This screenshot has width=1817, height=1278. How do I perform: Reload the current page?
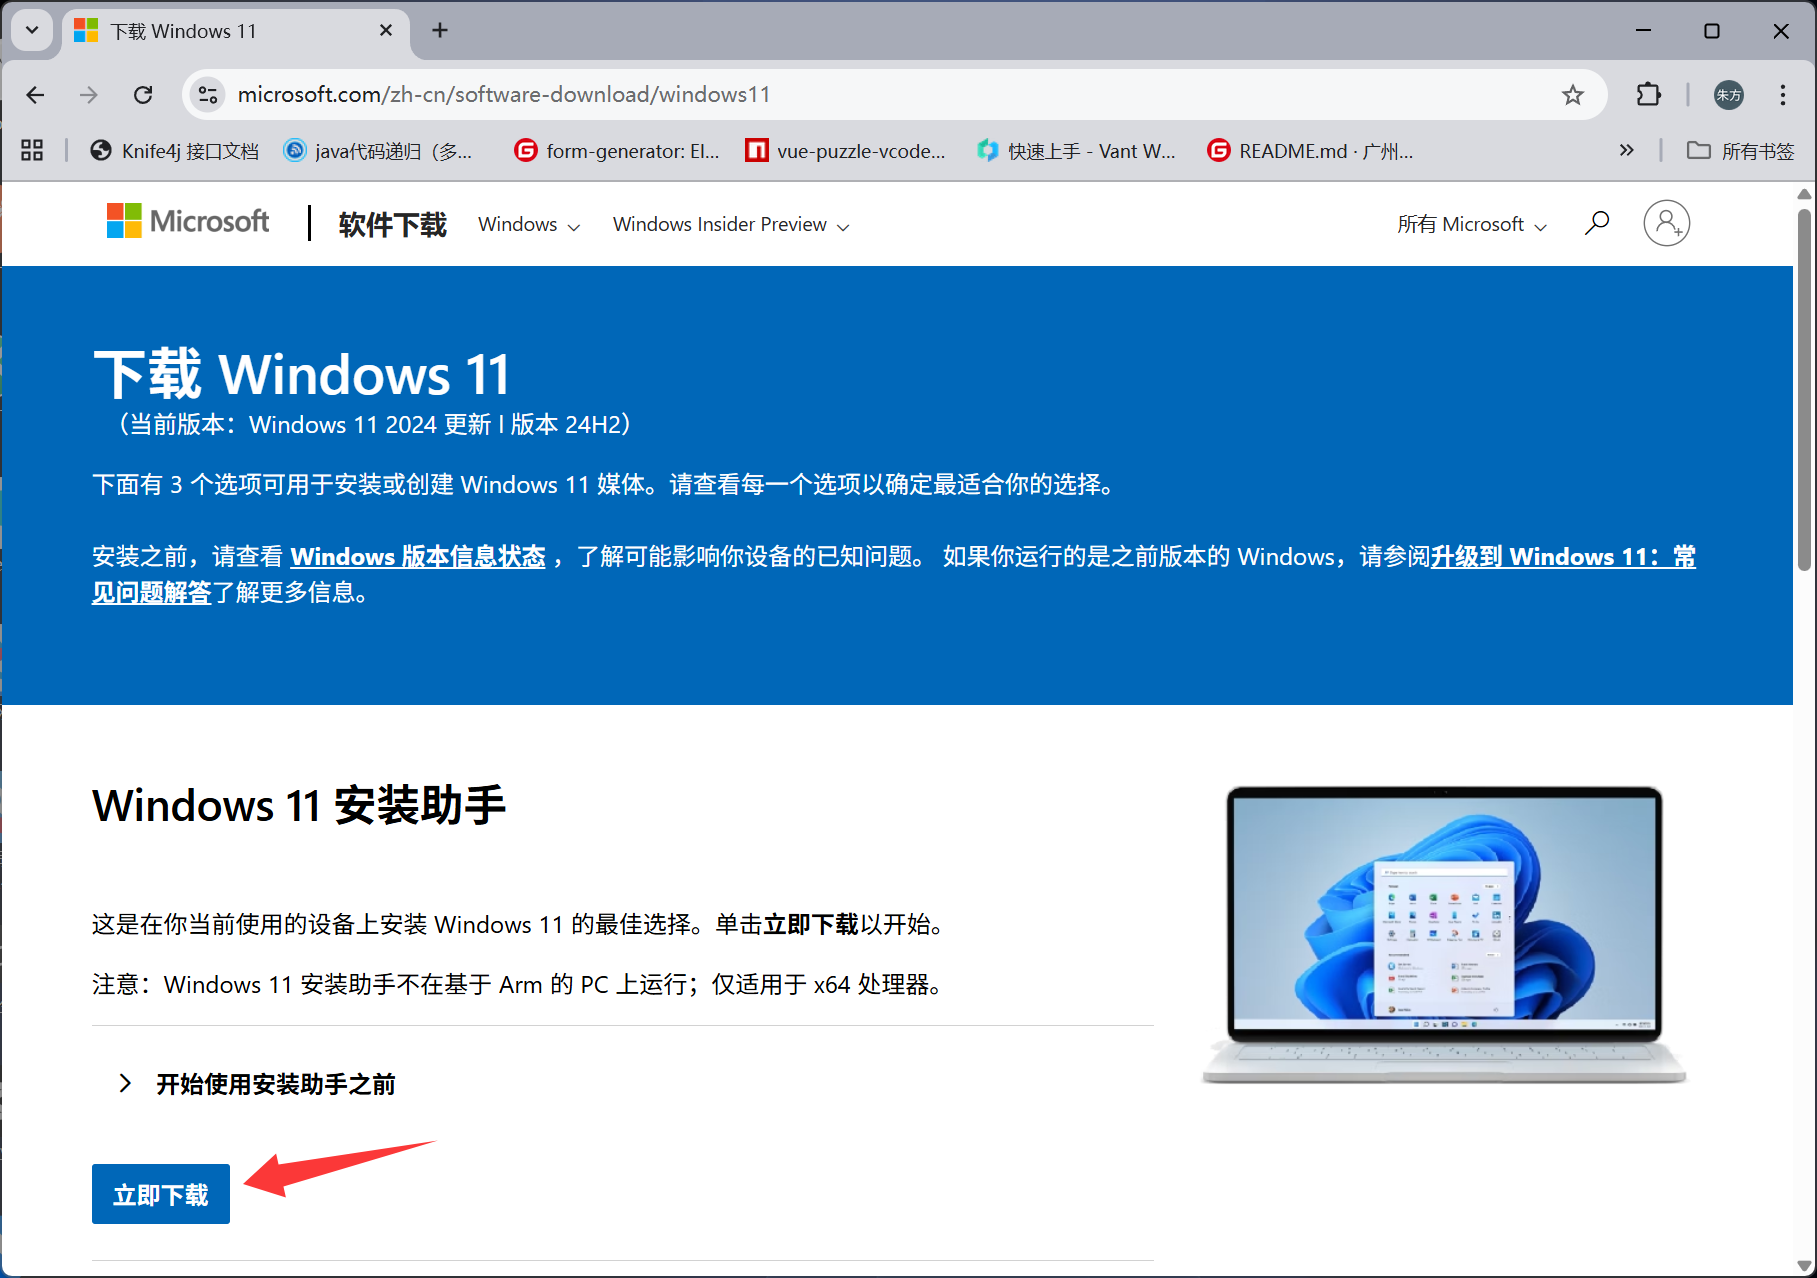[x=143, y=95]
